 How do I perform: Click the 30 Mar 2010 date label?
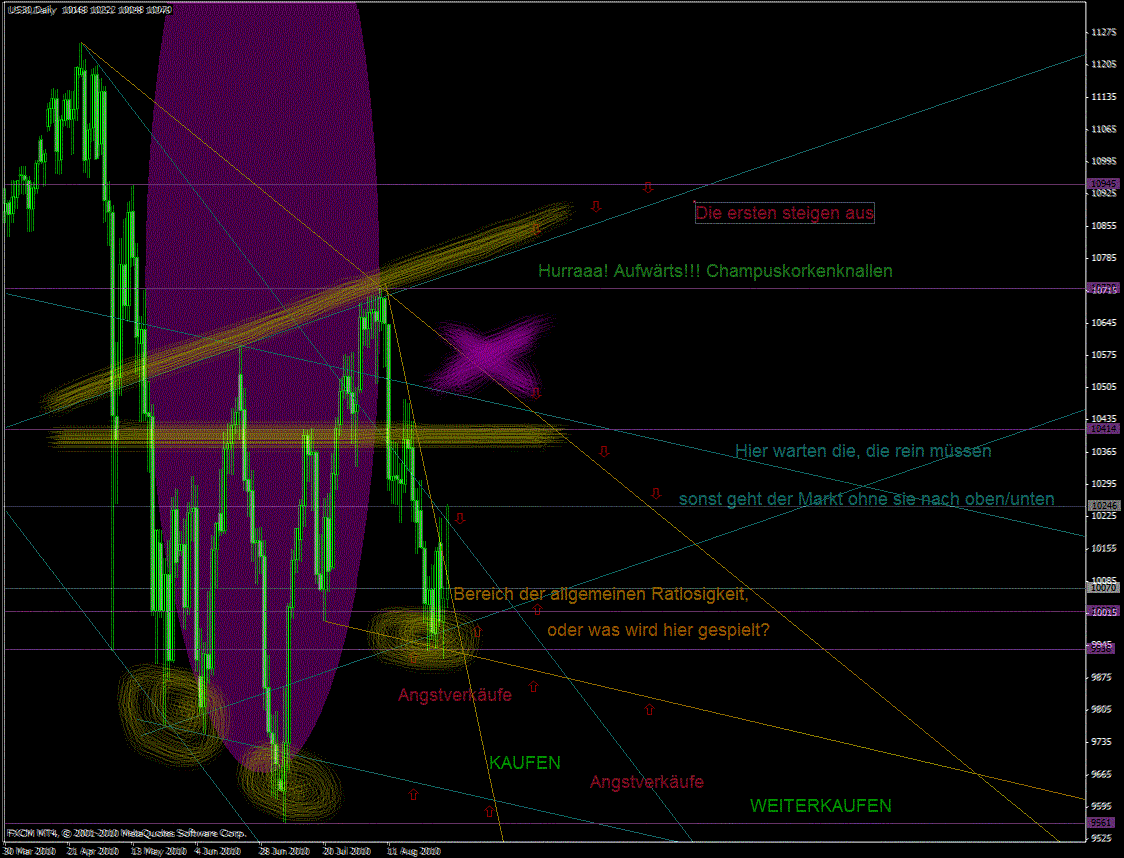(29, 851)
